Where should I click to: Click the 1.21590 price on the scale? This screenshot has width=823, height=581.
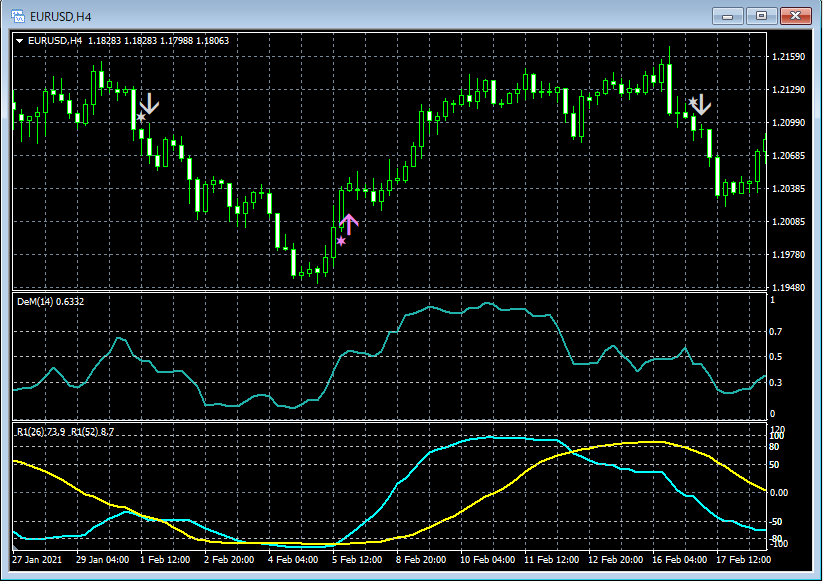click(790, 57)
